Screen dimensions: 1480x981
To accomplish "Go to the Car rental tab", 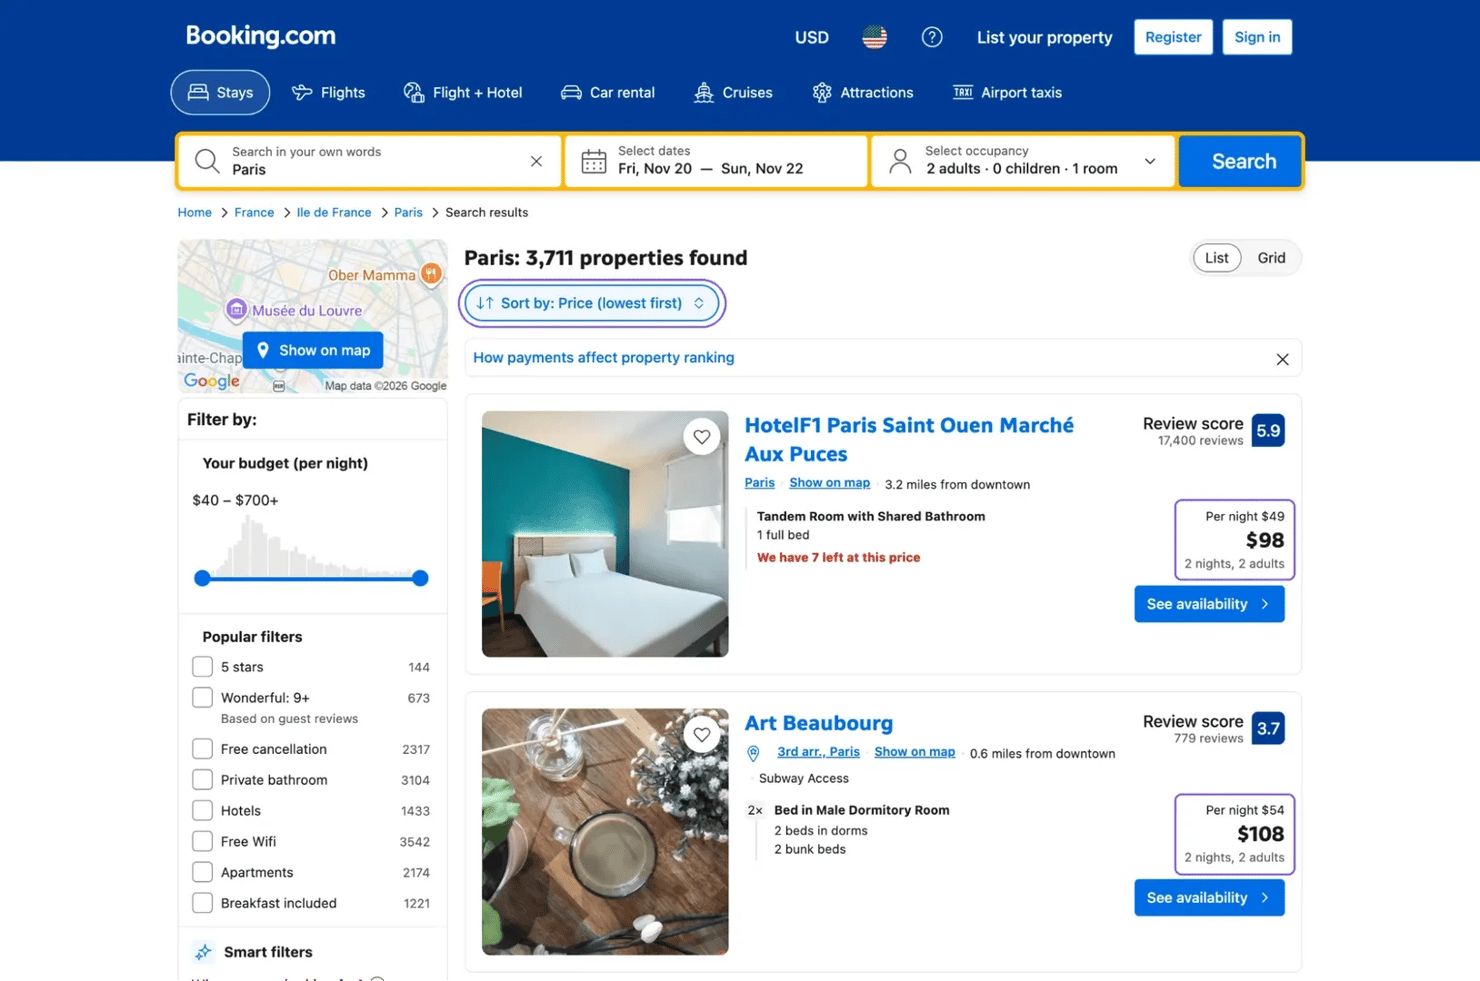I will pyautogui.click(x=608, y=92).
